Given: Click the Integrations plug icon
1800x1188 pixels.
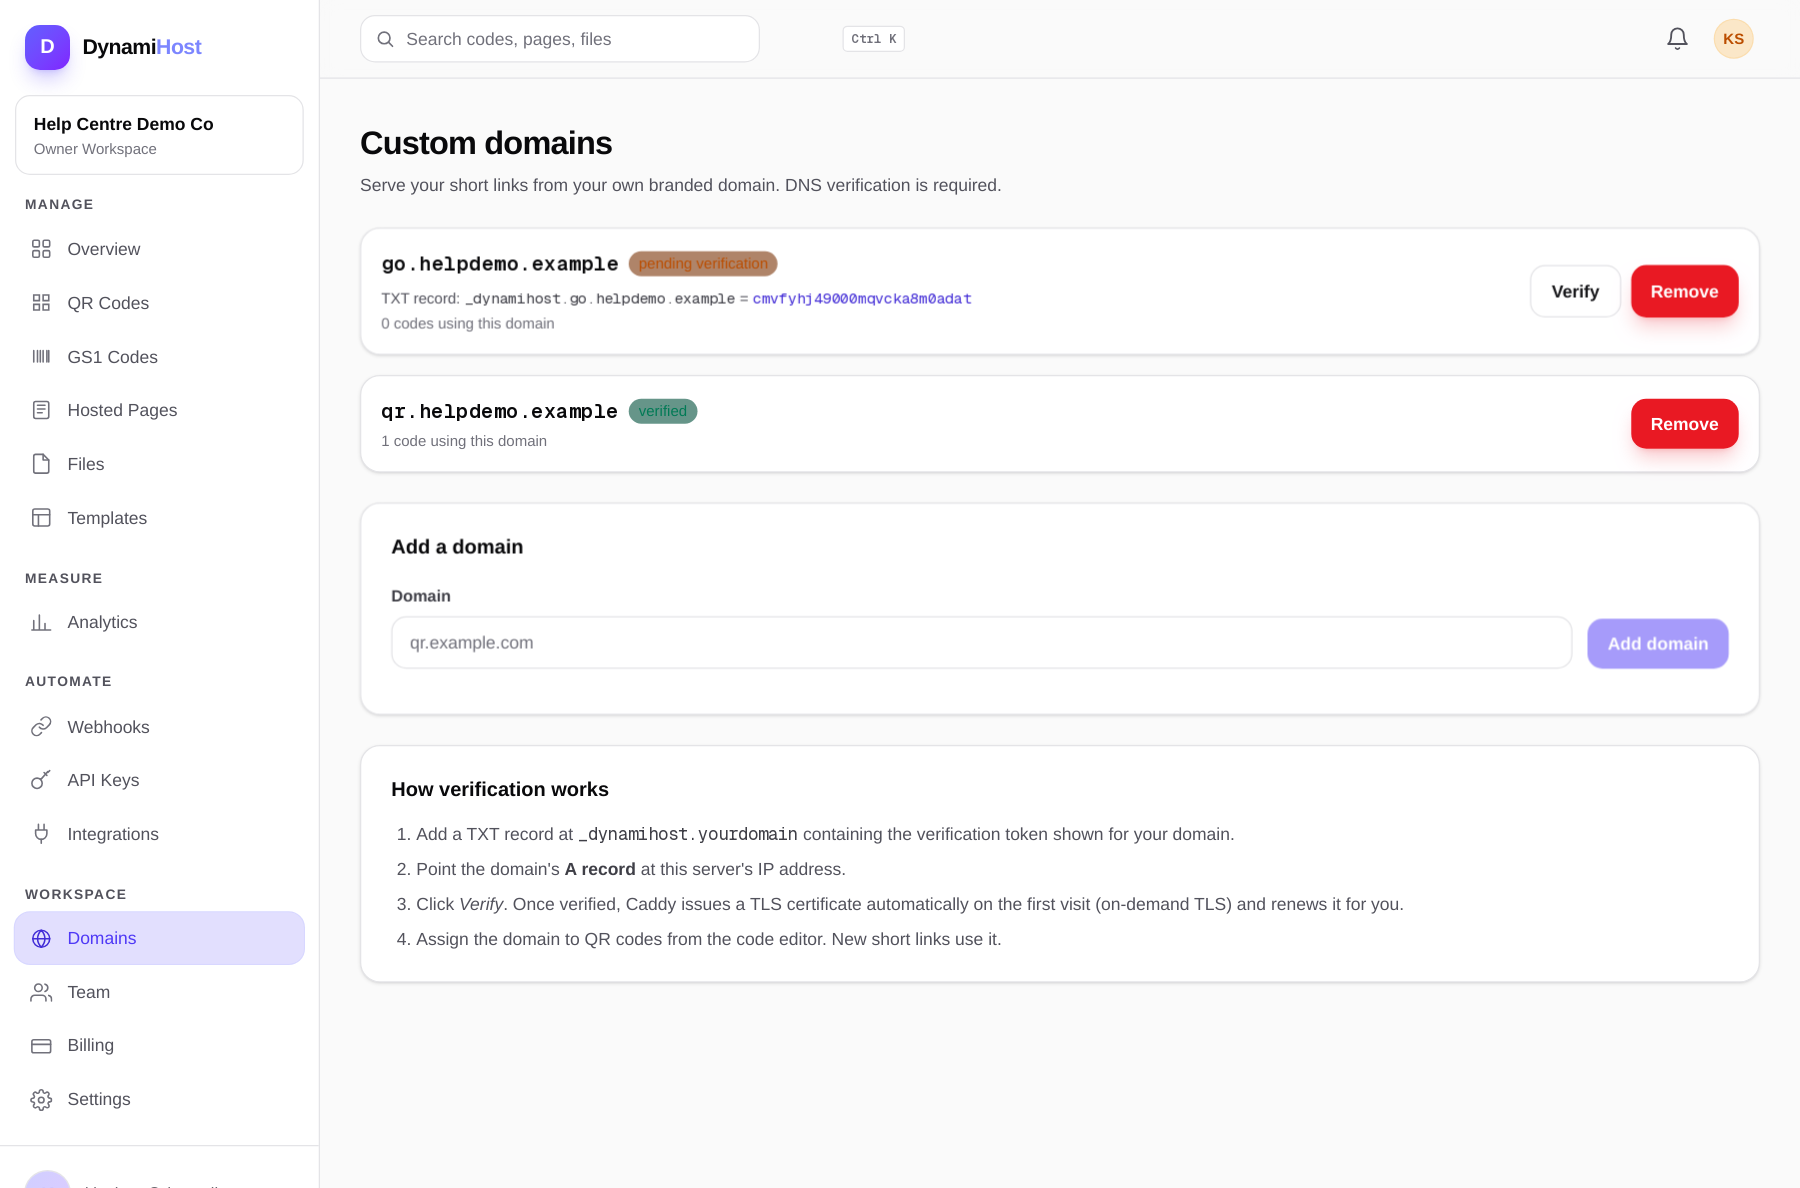Looking at the screenshot, I should point(41,834).
